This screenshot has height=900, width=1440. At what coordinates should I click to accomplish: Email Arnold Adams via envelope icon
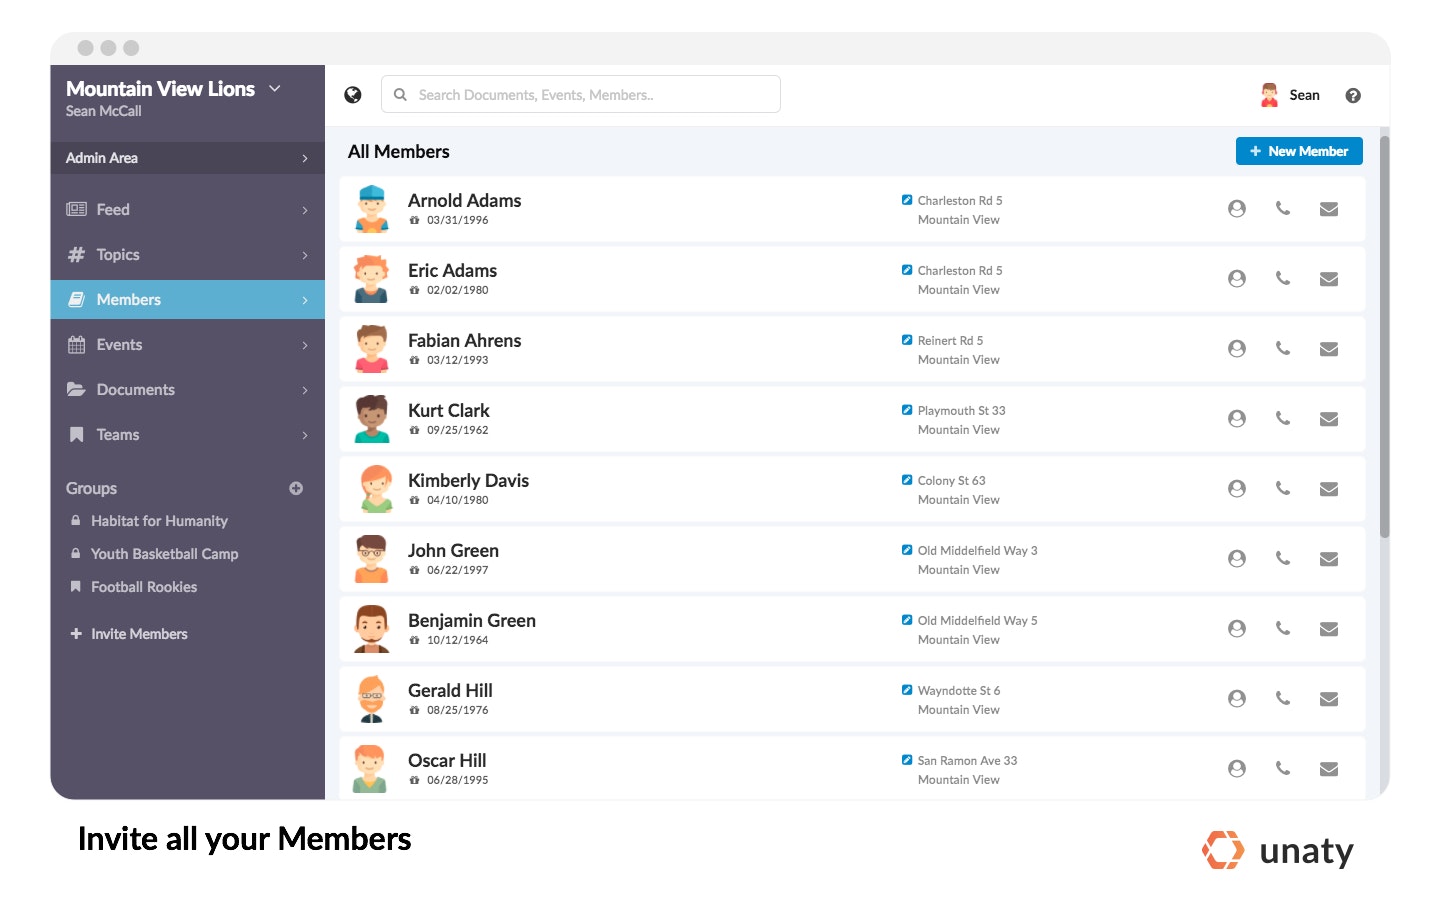1329,209
